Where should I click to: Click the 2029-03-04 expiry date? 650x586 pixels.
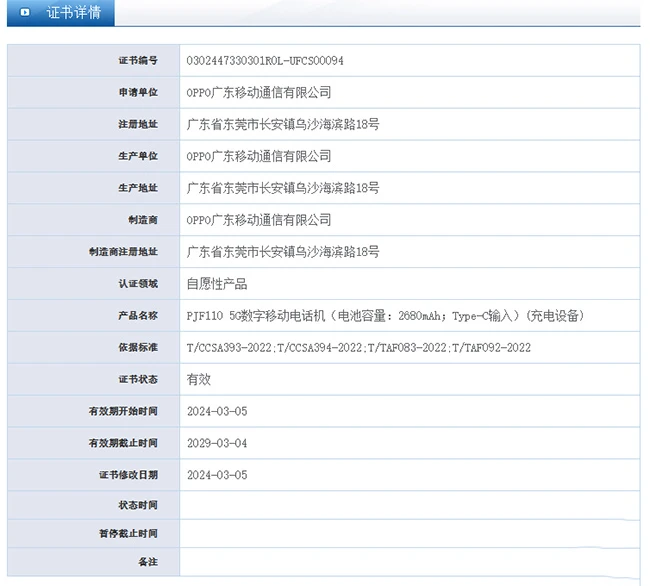[217, 443]
